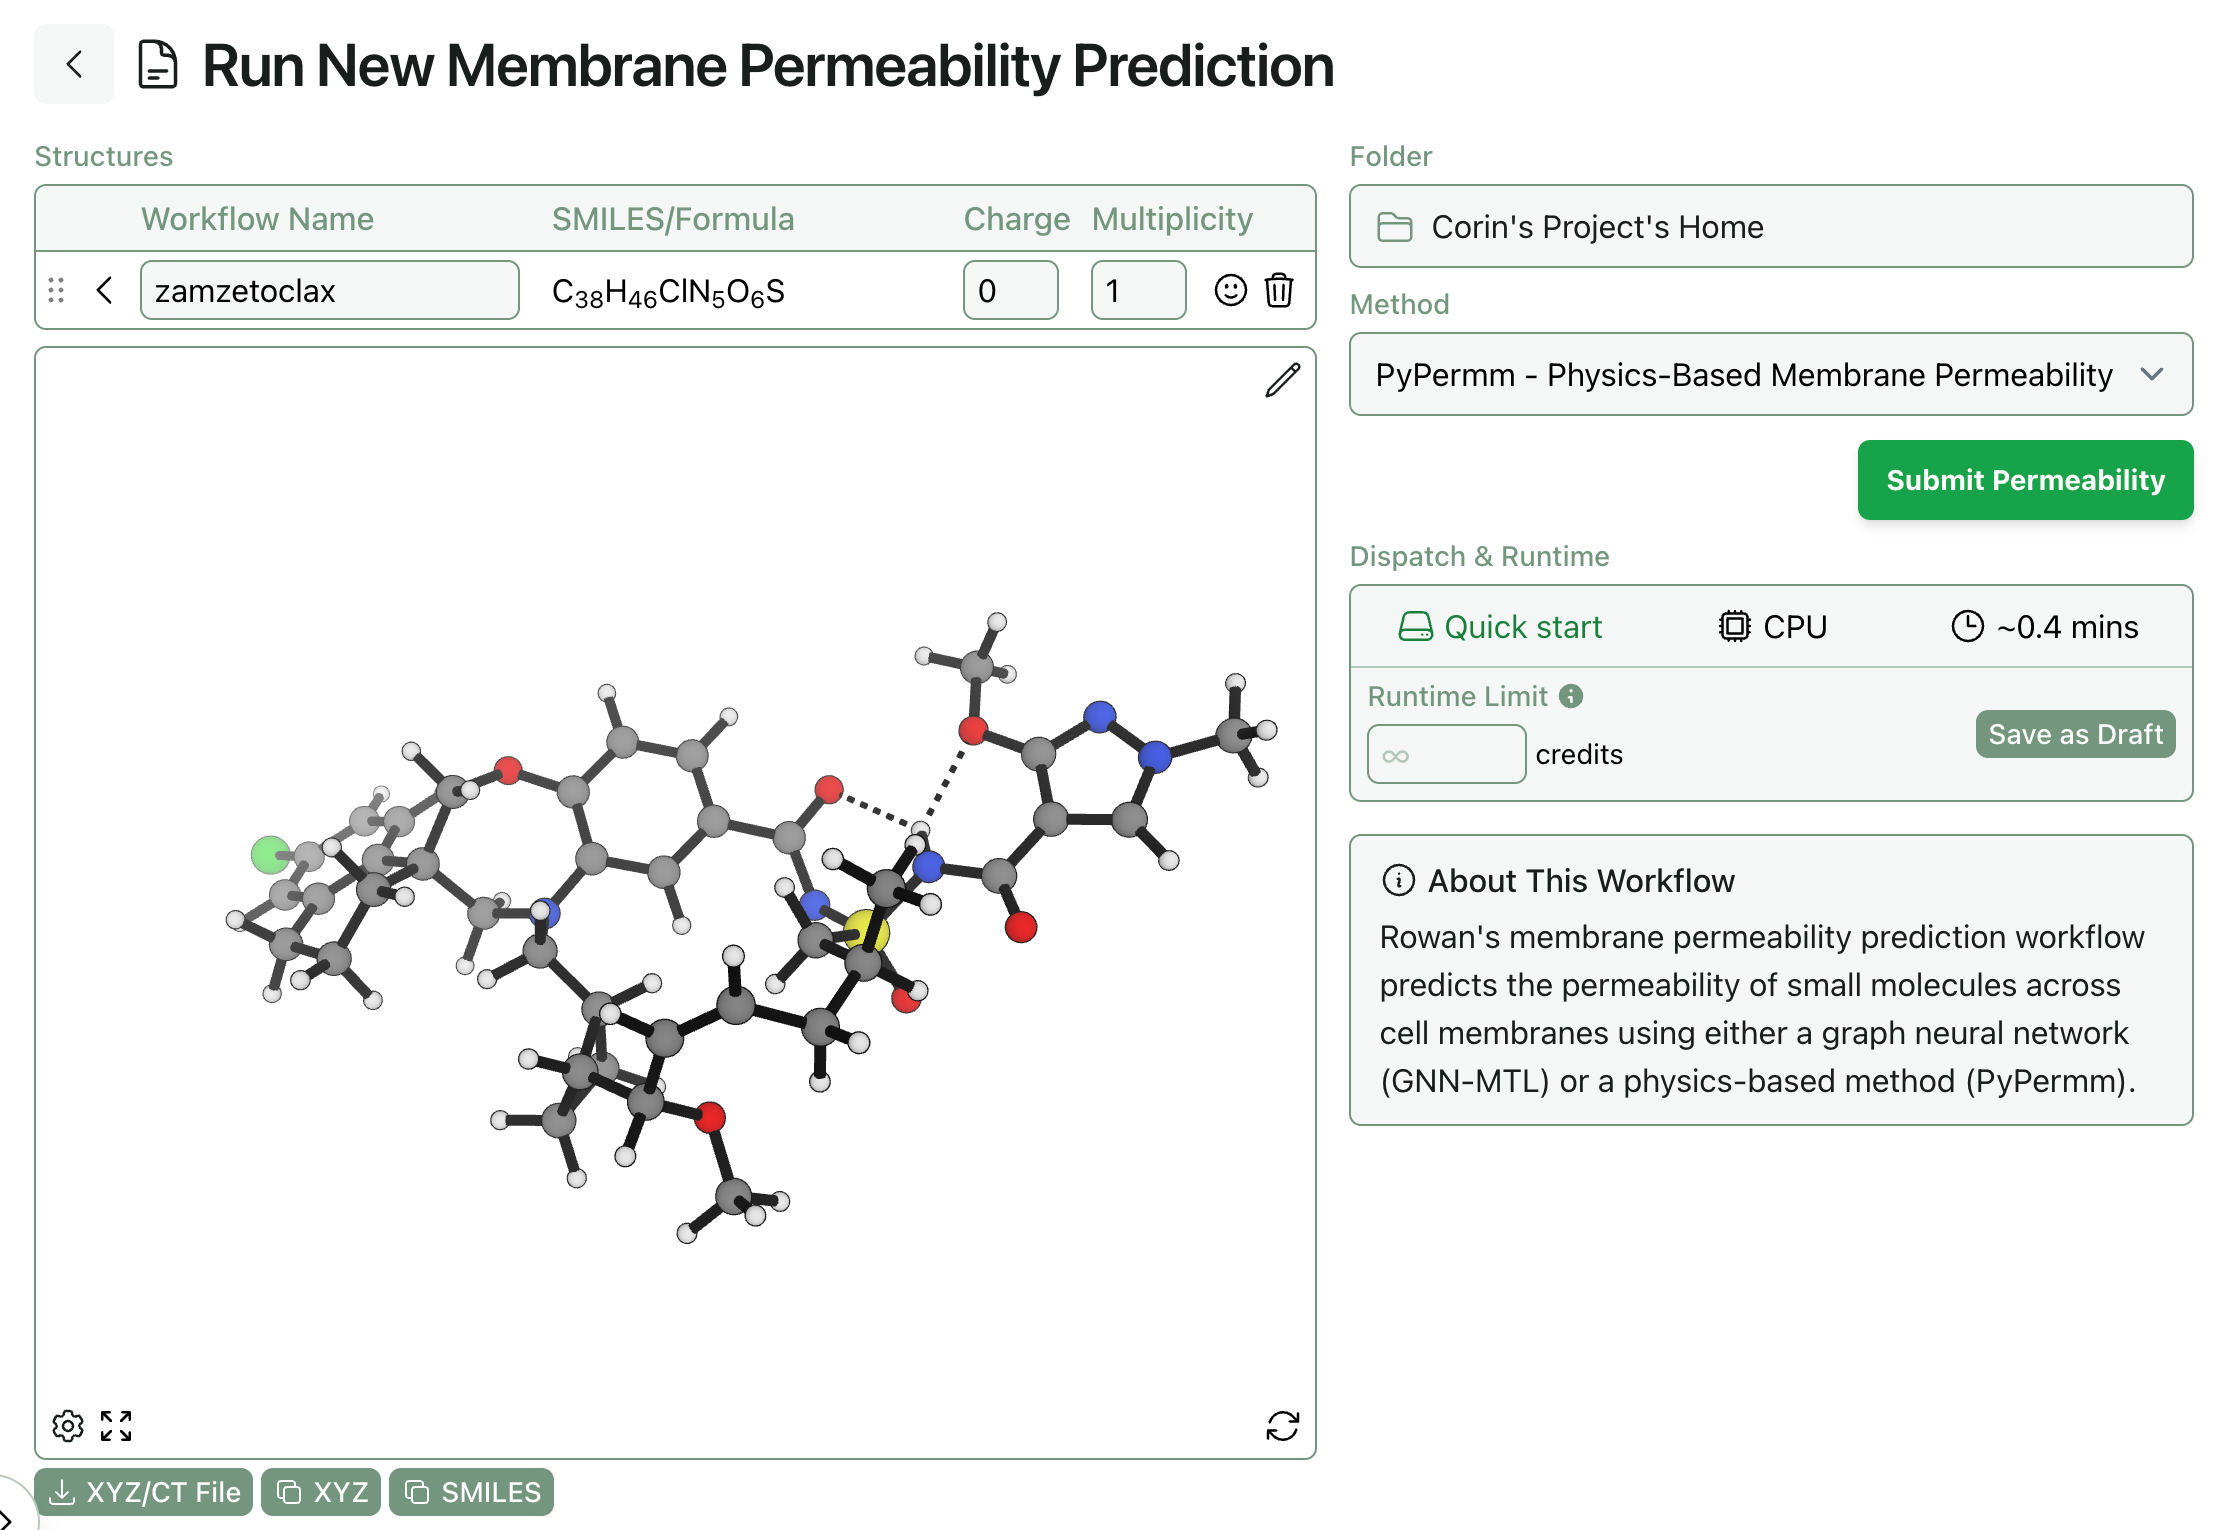Image resolution: width=2218 pixels, height=1530 pixels.
Task: Download the XYZ/CT File
Action: (144, 1492)
